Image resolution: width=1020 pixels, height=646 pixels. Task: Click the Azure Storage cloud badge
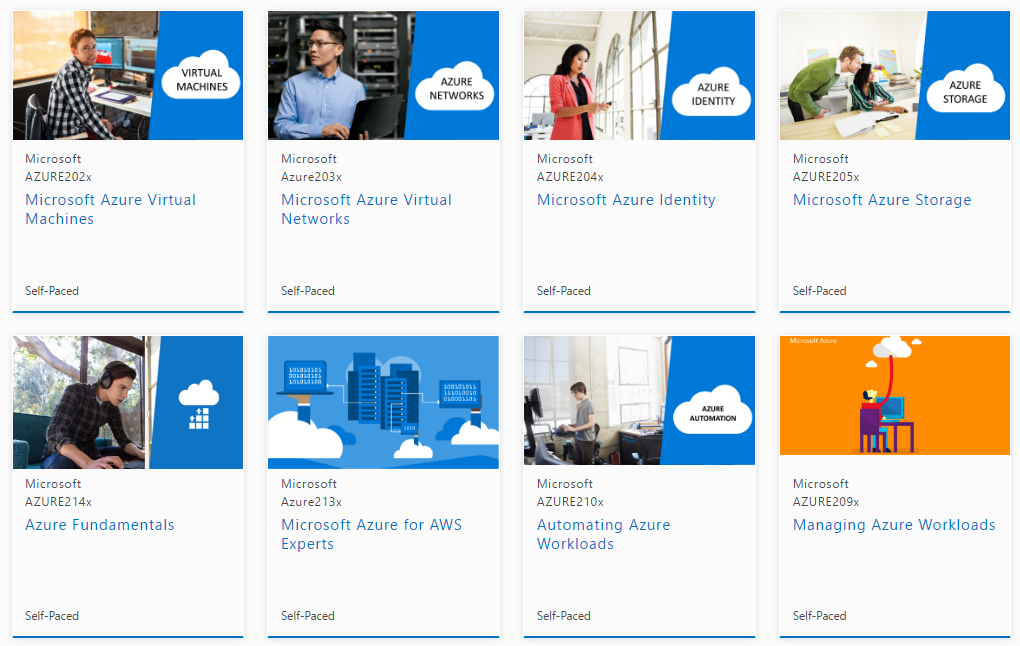pyautogui.click(x=964, y=92)
